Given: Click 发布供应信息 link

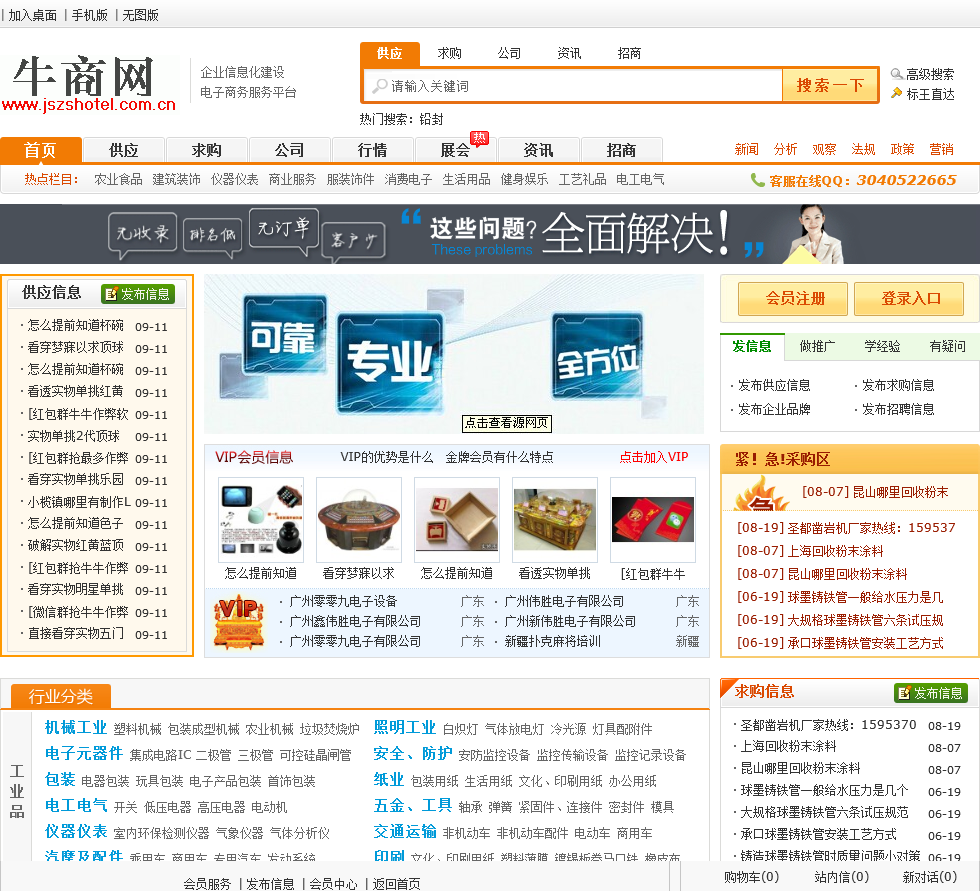Looking at the screenshot, I should coord(774,386).
